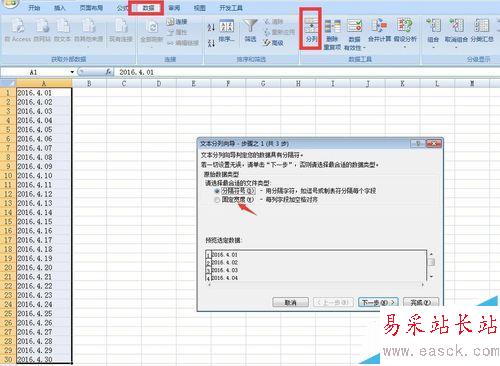Image resolution: width=500 pixels, height=366 pixels.
Task: Click the wizard help question-mark button
Action: 418,144
